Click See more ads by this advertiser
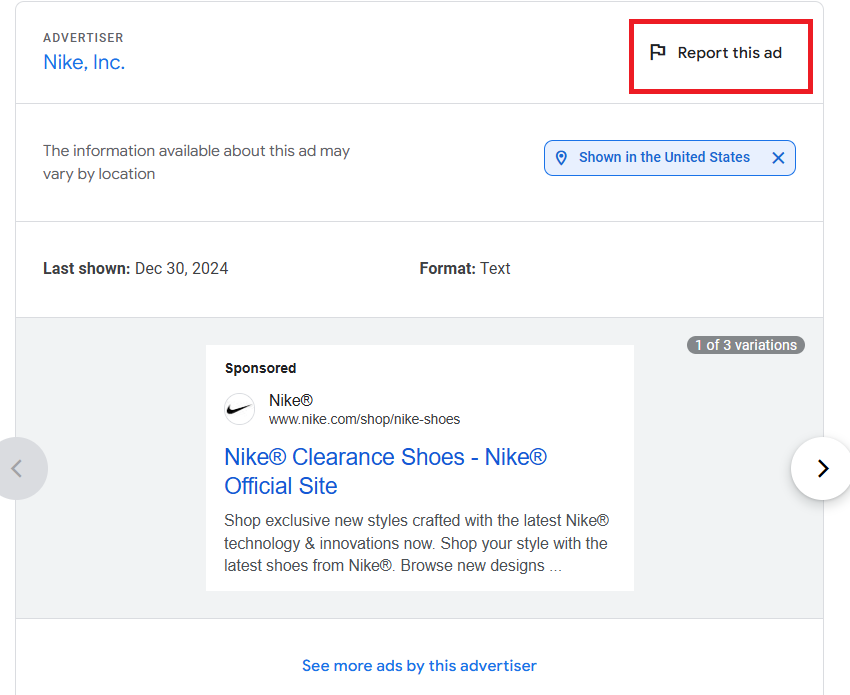This screenshot has height=695, width=850. (419, 665)
